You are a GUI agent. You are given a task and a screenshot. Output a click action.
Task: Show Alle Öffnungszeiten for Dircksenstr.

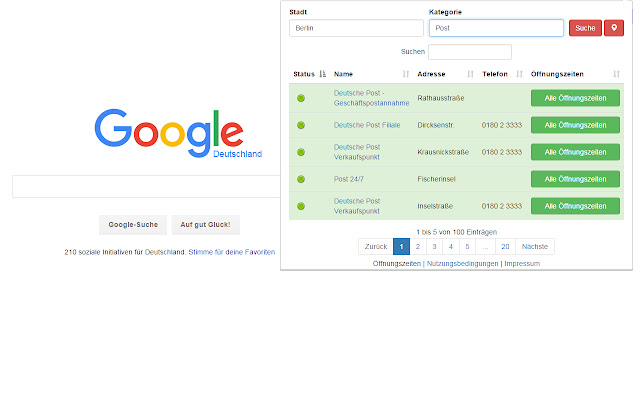pos(575,125)
